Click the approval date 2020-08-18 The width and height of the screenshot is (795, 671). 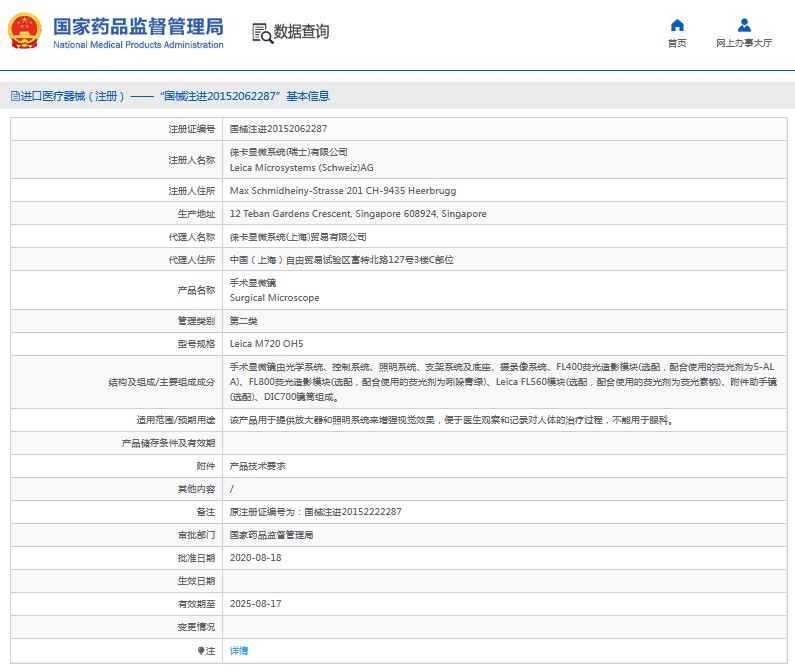coord(255,558)
